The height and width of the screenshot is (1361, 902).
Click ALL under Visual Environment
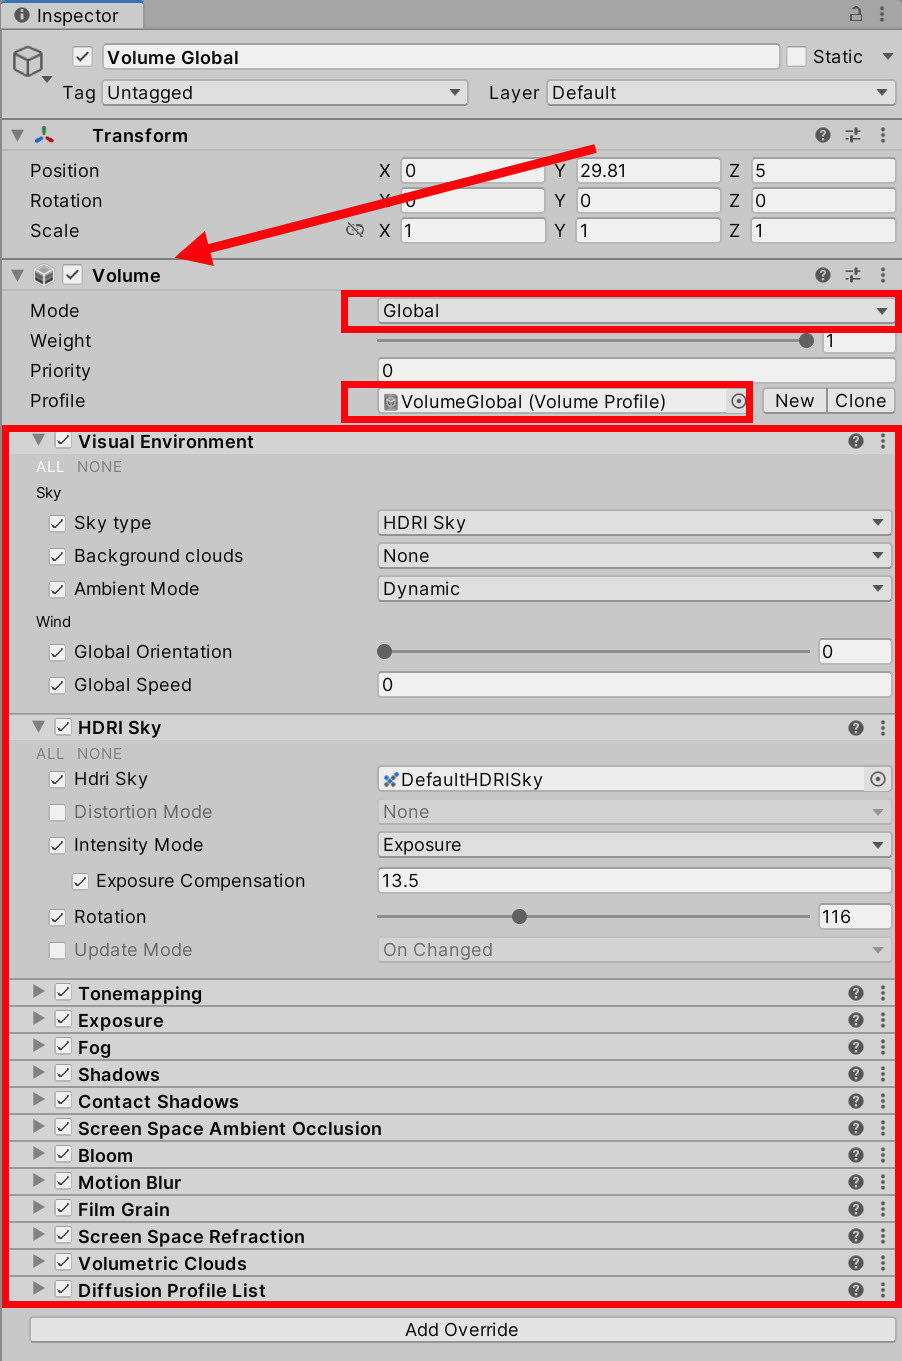pos(50,467)
